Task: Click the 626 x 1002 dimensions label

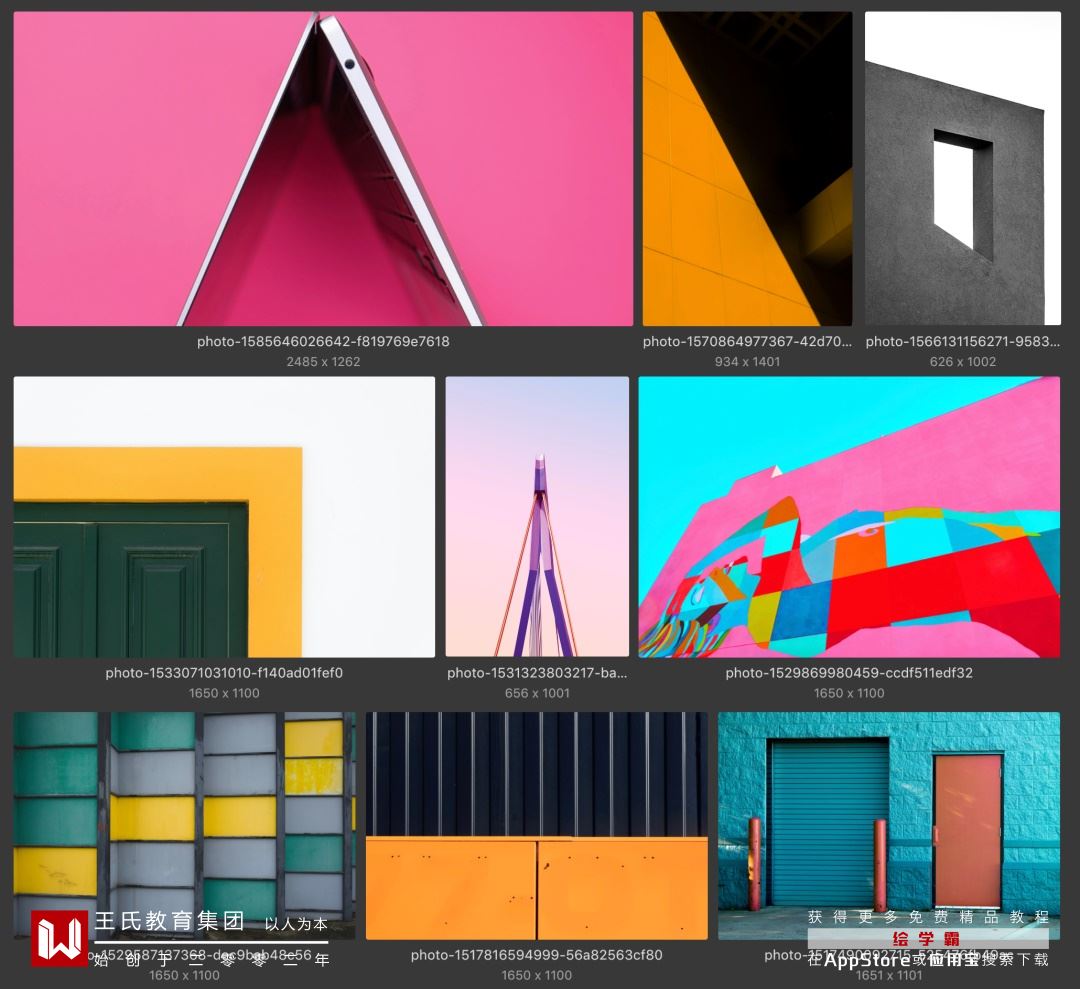Action: (963, 362)
